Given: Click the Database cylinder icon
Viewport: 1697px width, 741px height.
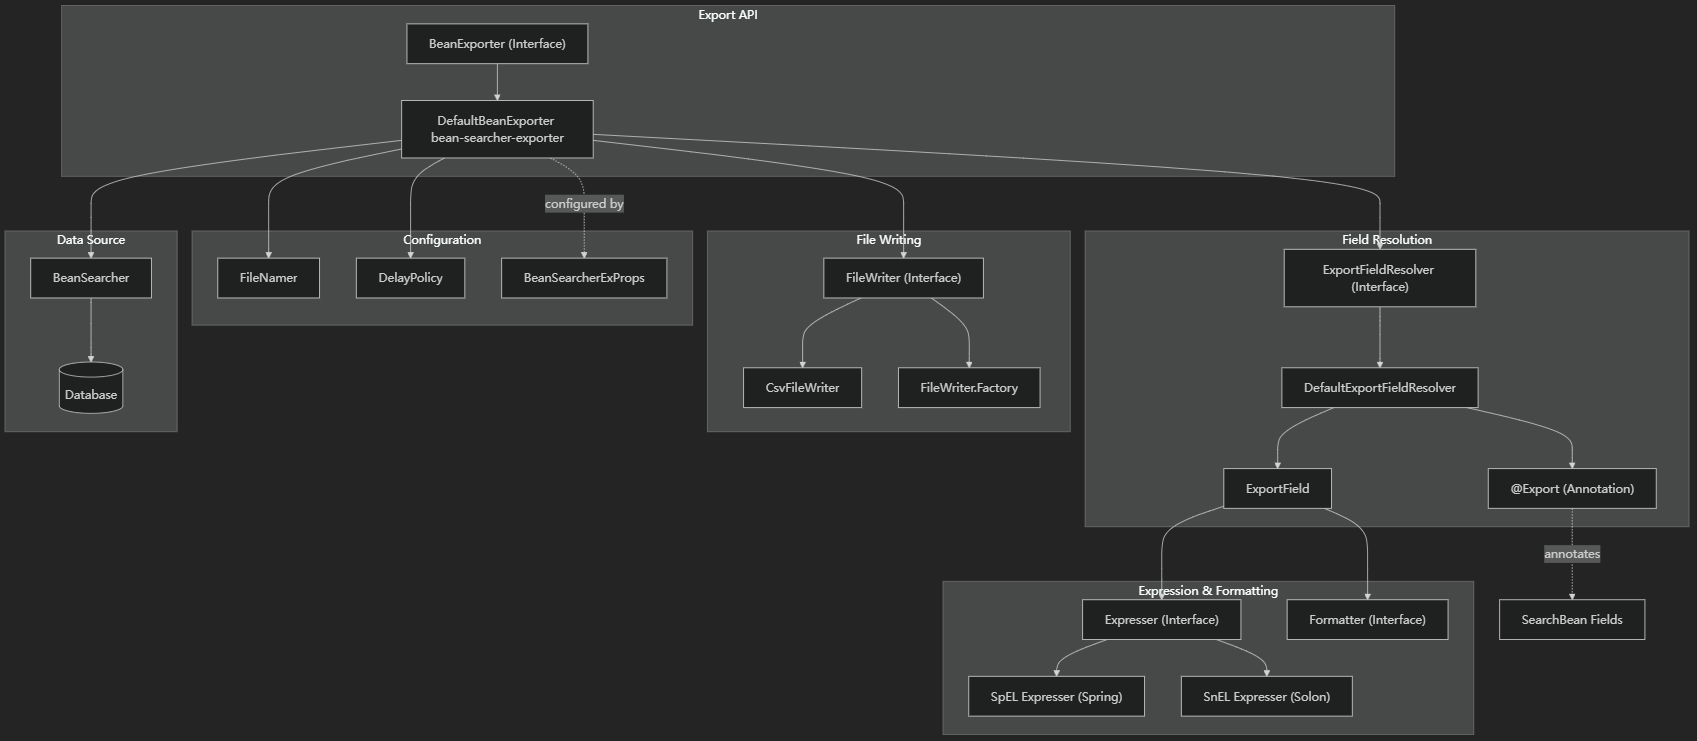Looking at the screenshot, I should (91, 388).
